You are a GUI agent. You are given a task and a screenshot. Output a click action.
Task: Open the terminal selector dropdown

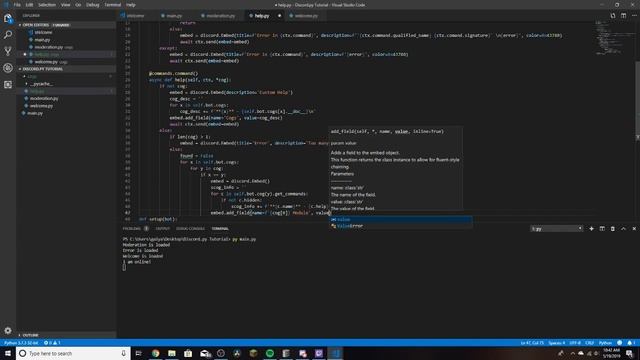(x=556, y=229)
